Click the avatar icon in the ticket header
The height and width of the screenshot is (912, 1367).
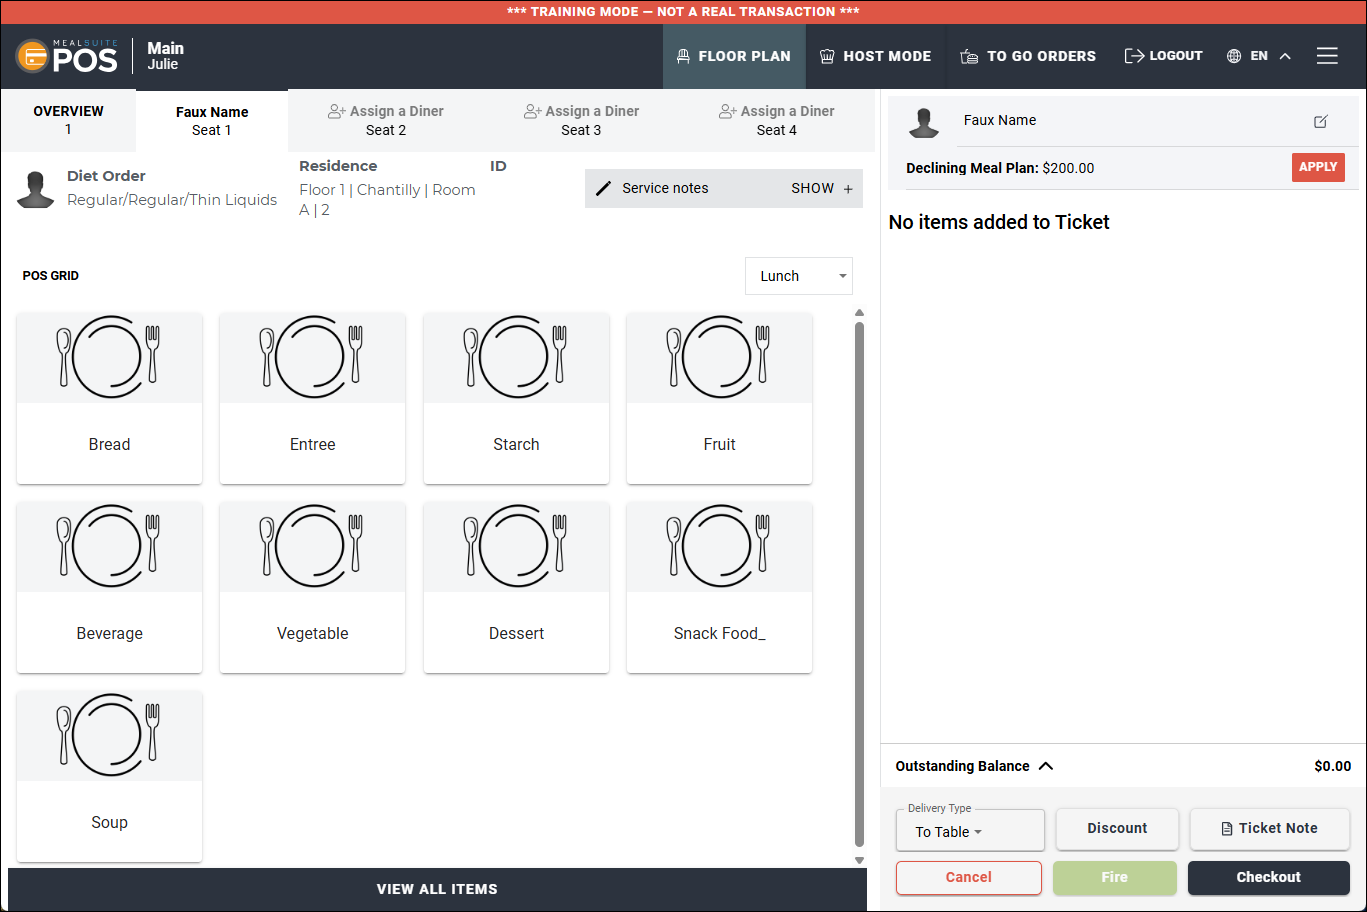tap(924, 121)
